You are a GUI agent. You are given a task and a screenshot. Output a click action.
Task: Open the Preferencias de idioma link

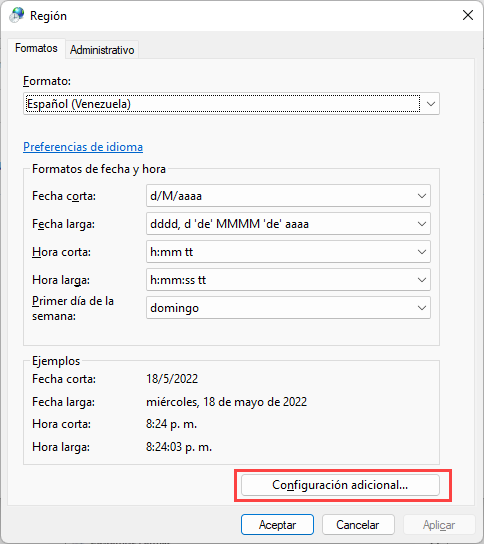point(83,147)
